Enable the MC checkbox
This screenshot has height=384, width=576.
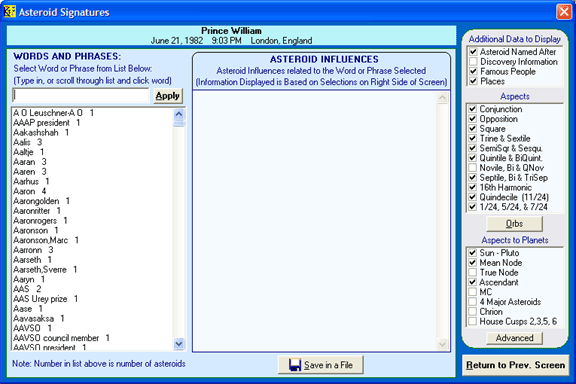coord(472,292)
